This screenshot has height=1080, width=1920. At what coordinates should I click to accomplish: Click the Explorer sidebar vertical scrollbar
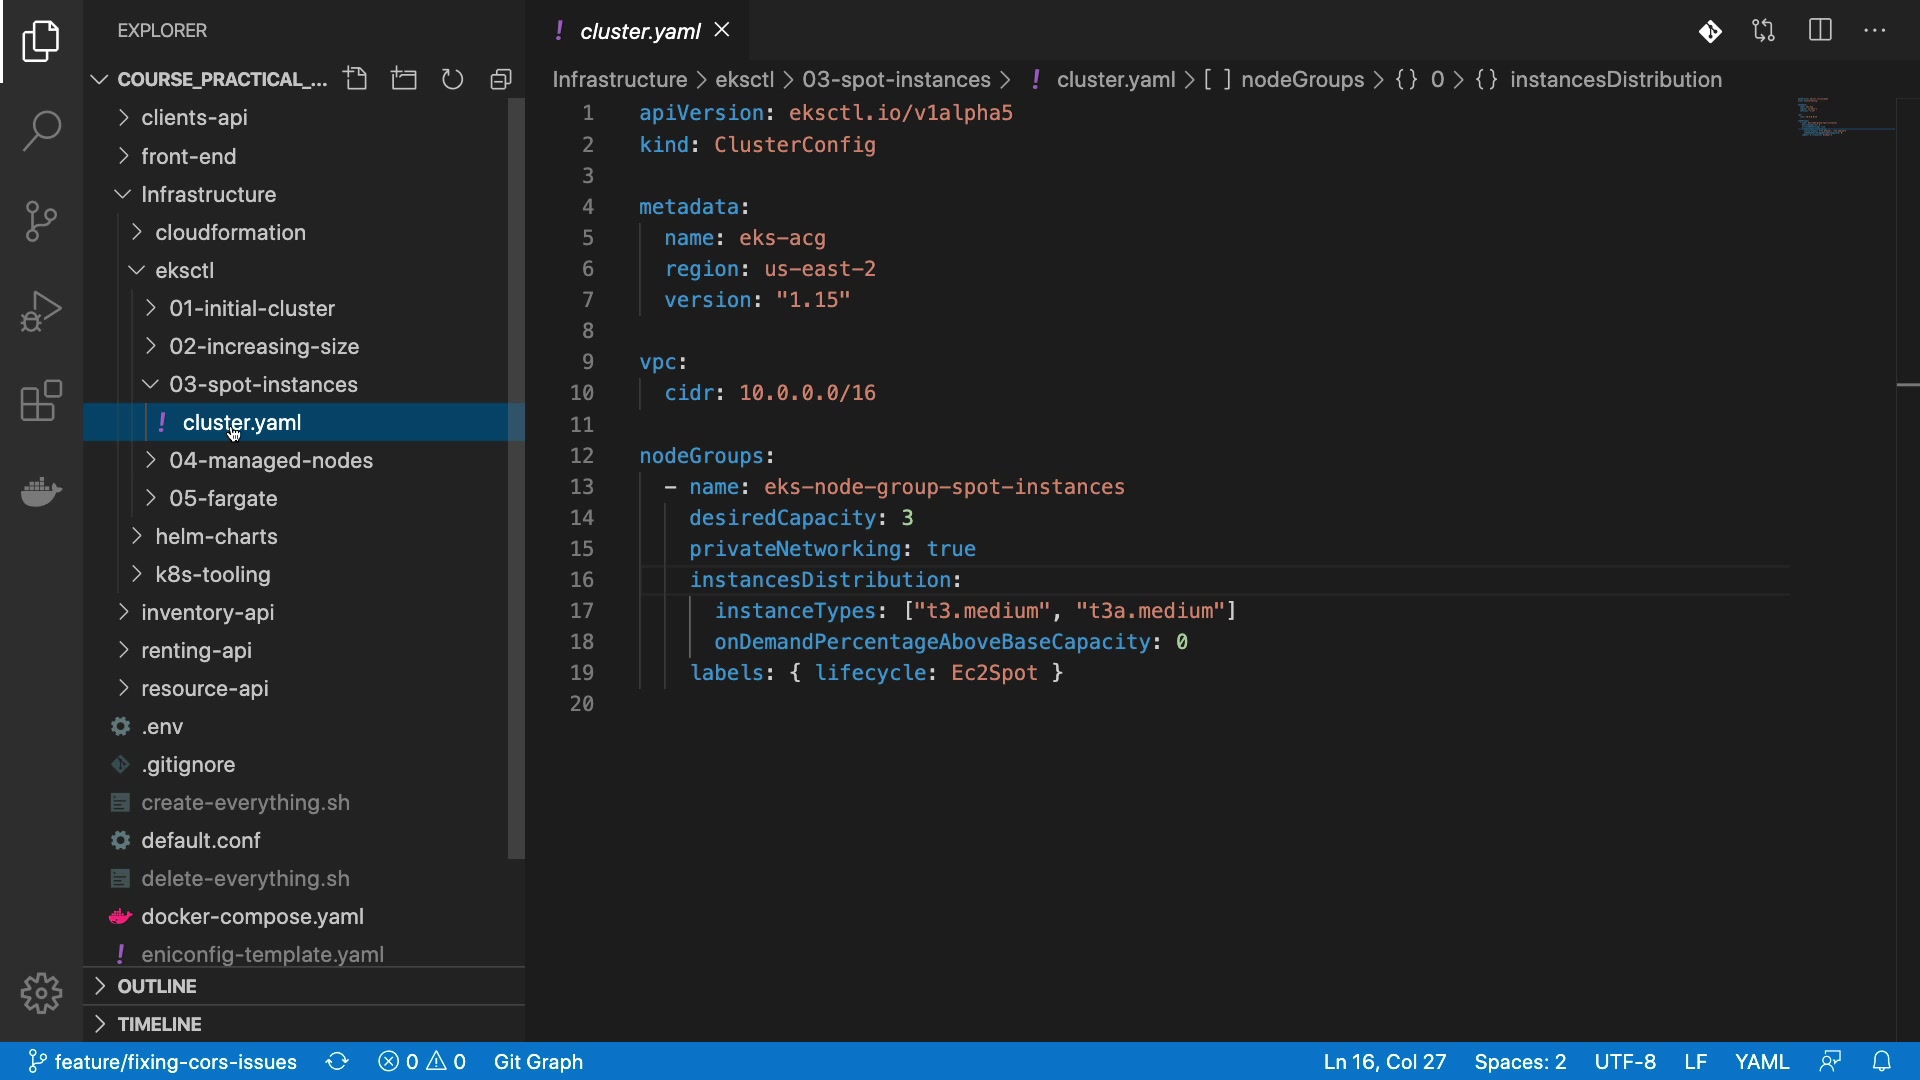pos(516,480)
